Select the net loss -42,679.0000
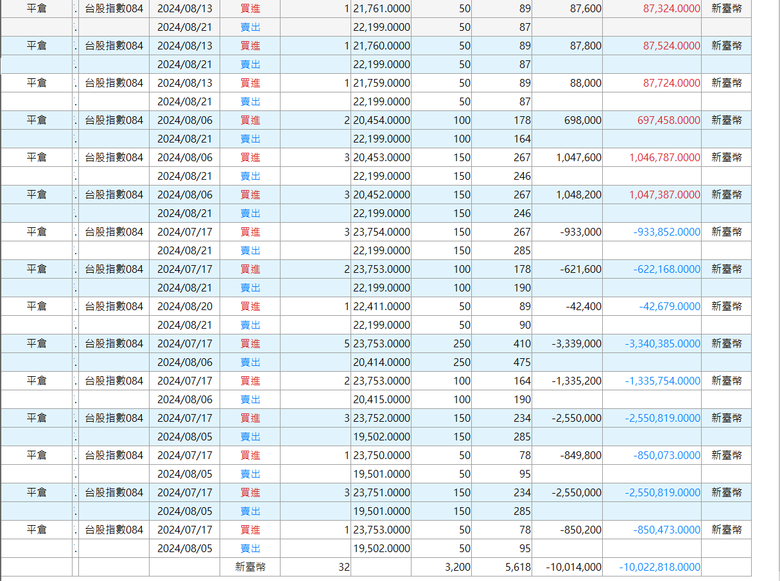Image resolution: width=780 pixels, height=581 pixels. pyautogui.click(x=670, y=306)
